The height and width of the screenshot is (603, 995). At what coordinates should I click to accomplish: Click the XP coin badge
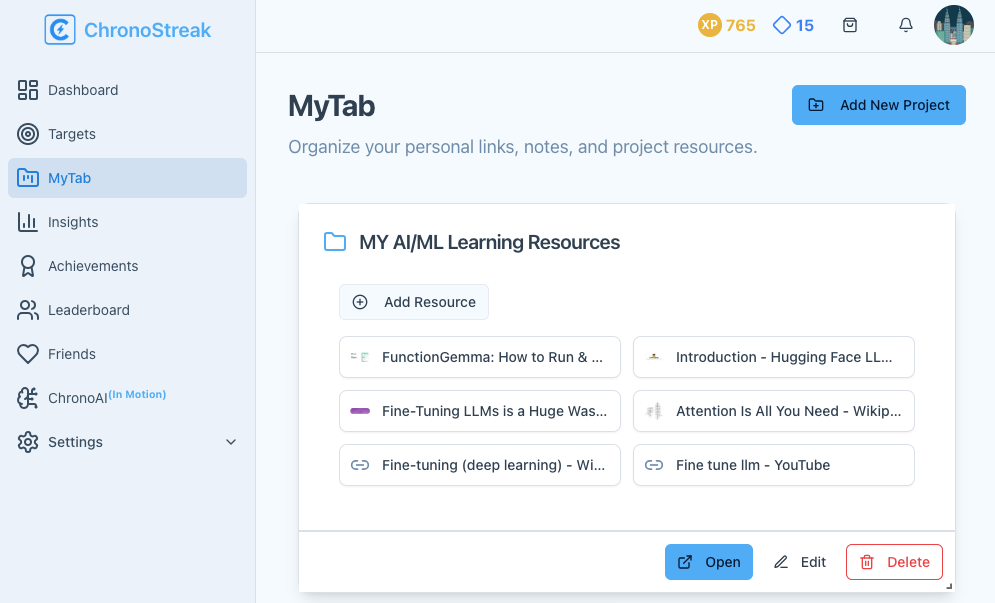tap(710, 26)
